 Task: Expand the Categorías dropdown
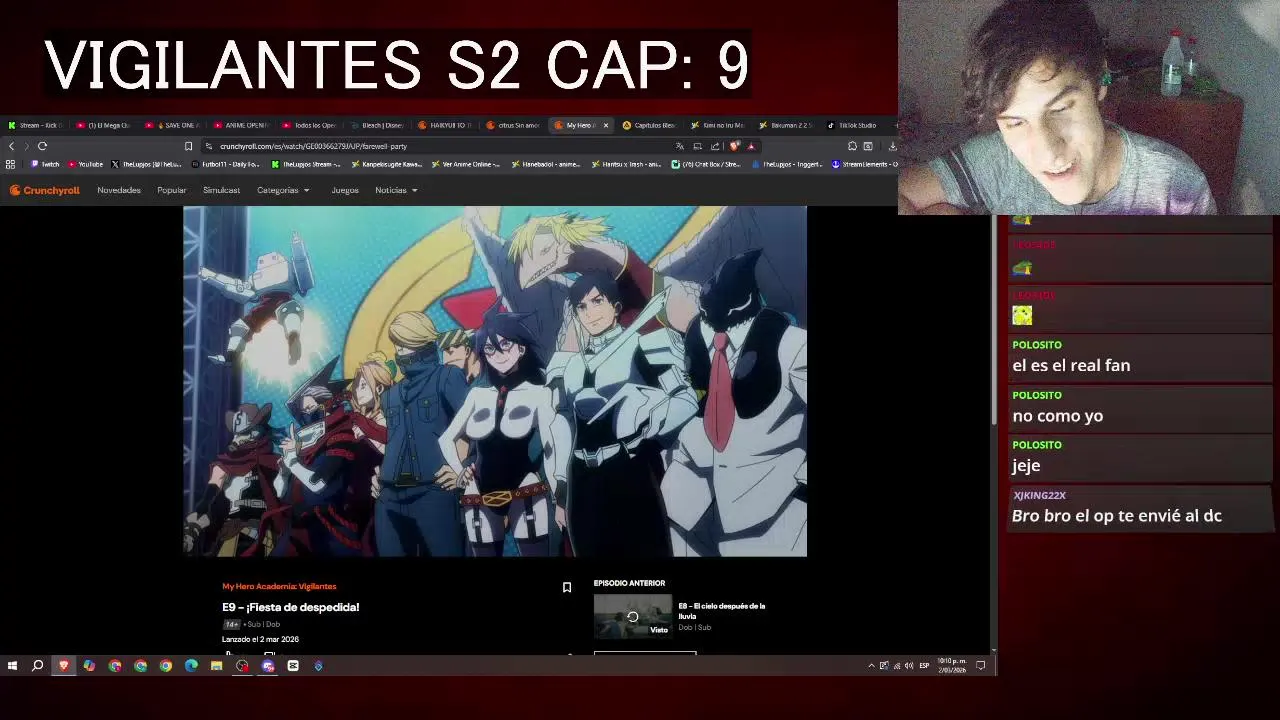pyautogui.click(x=283, y=190)
